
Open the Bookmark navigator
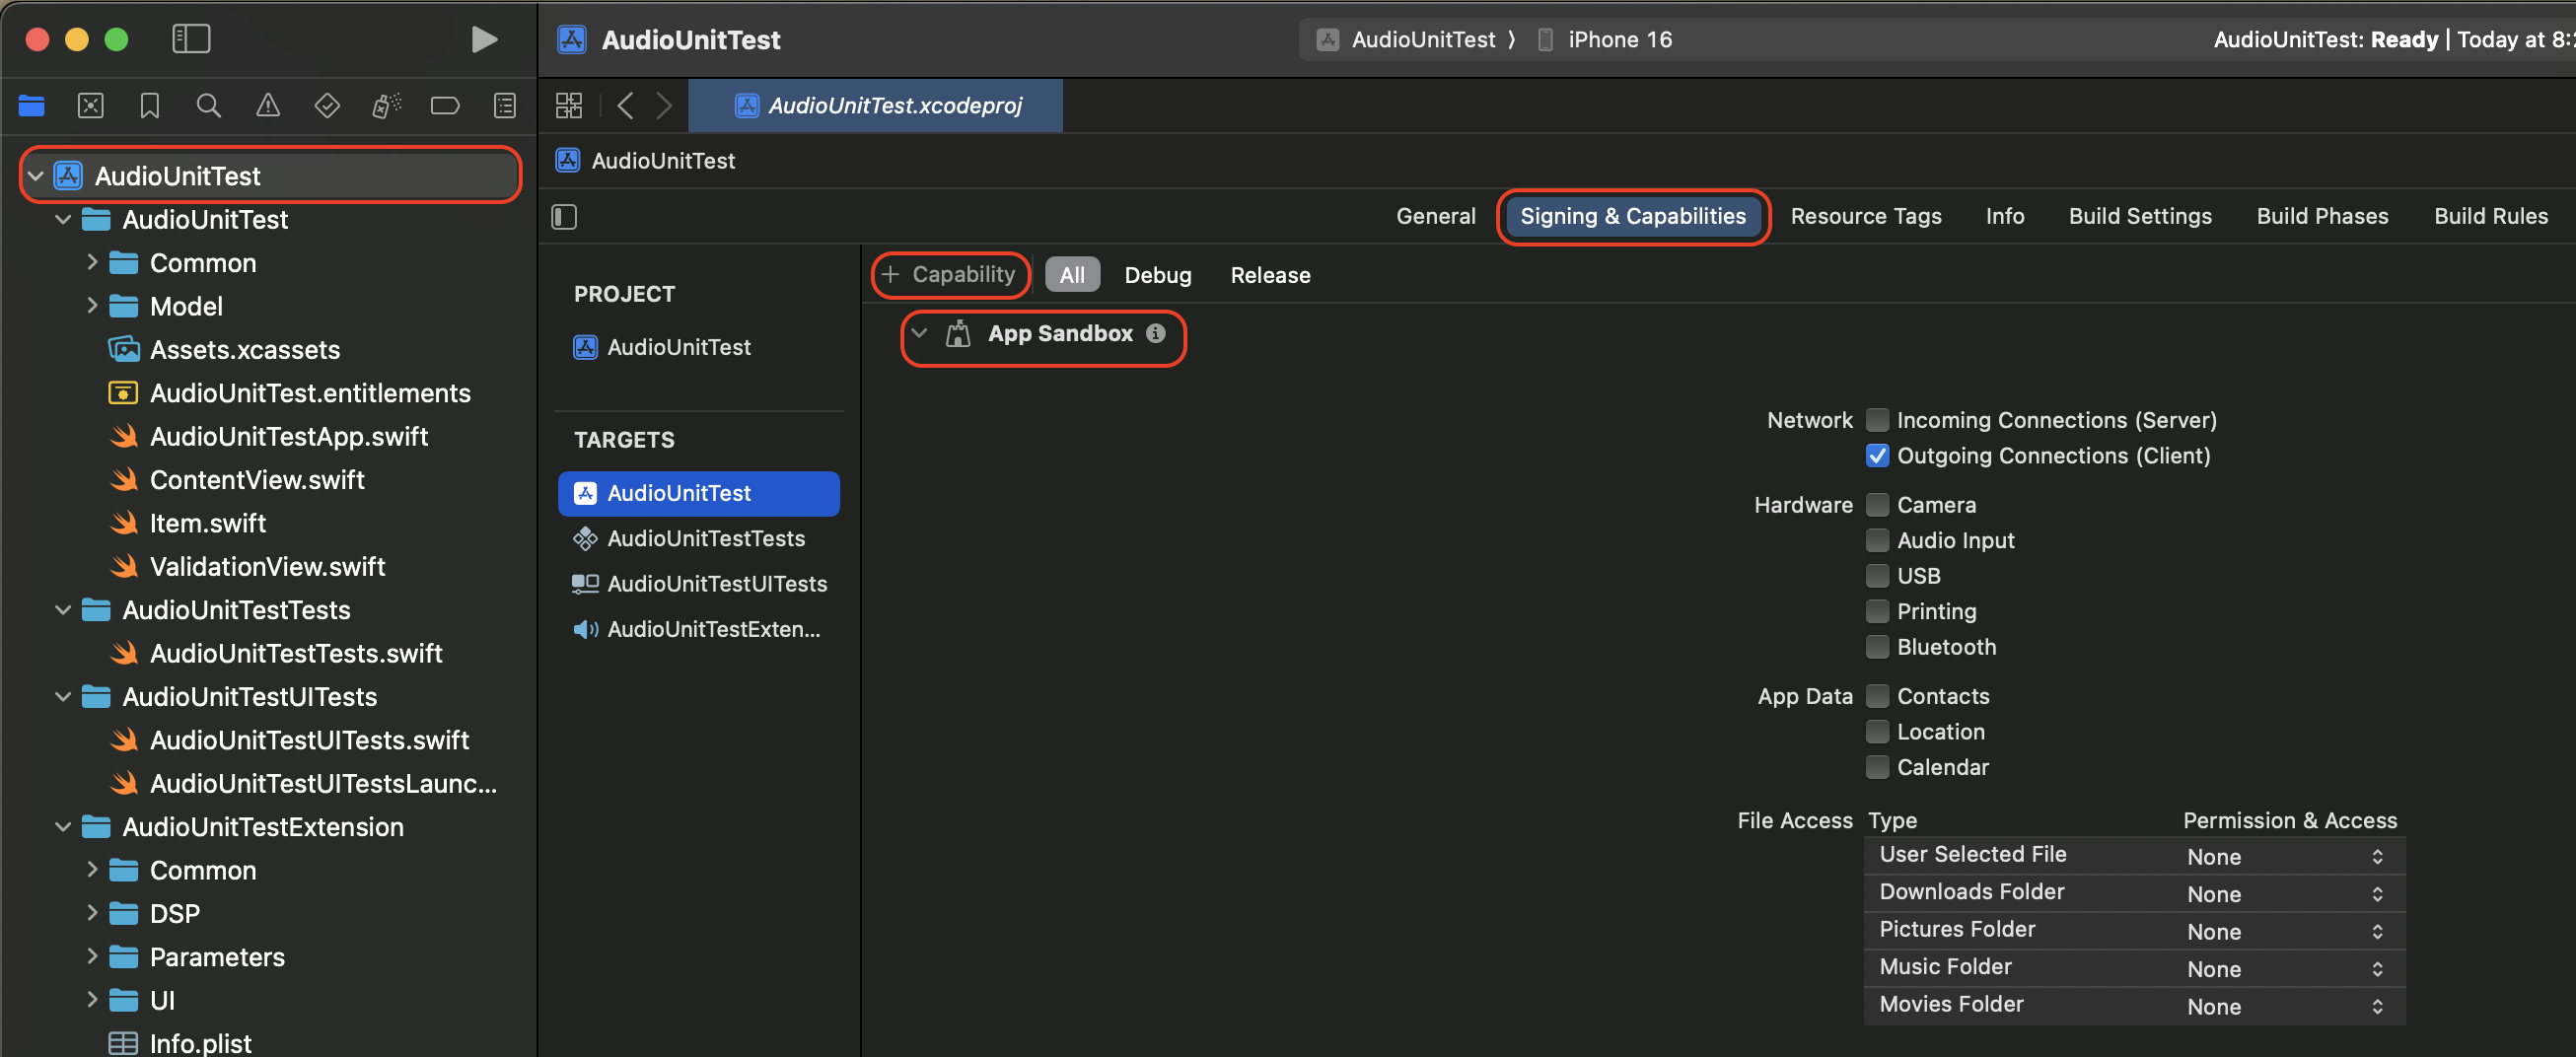tap(150, 105)
